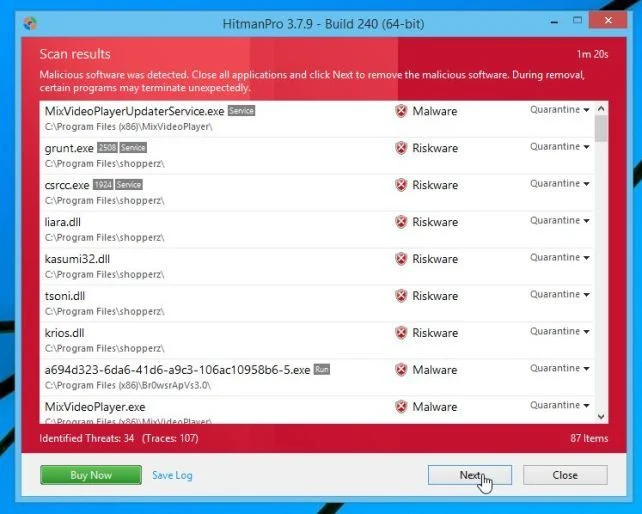Open Quarantine dropdown for liara.dll

pyautogui.click(x=559, y=220)
